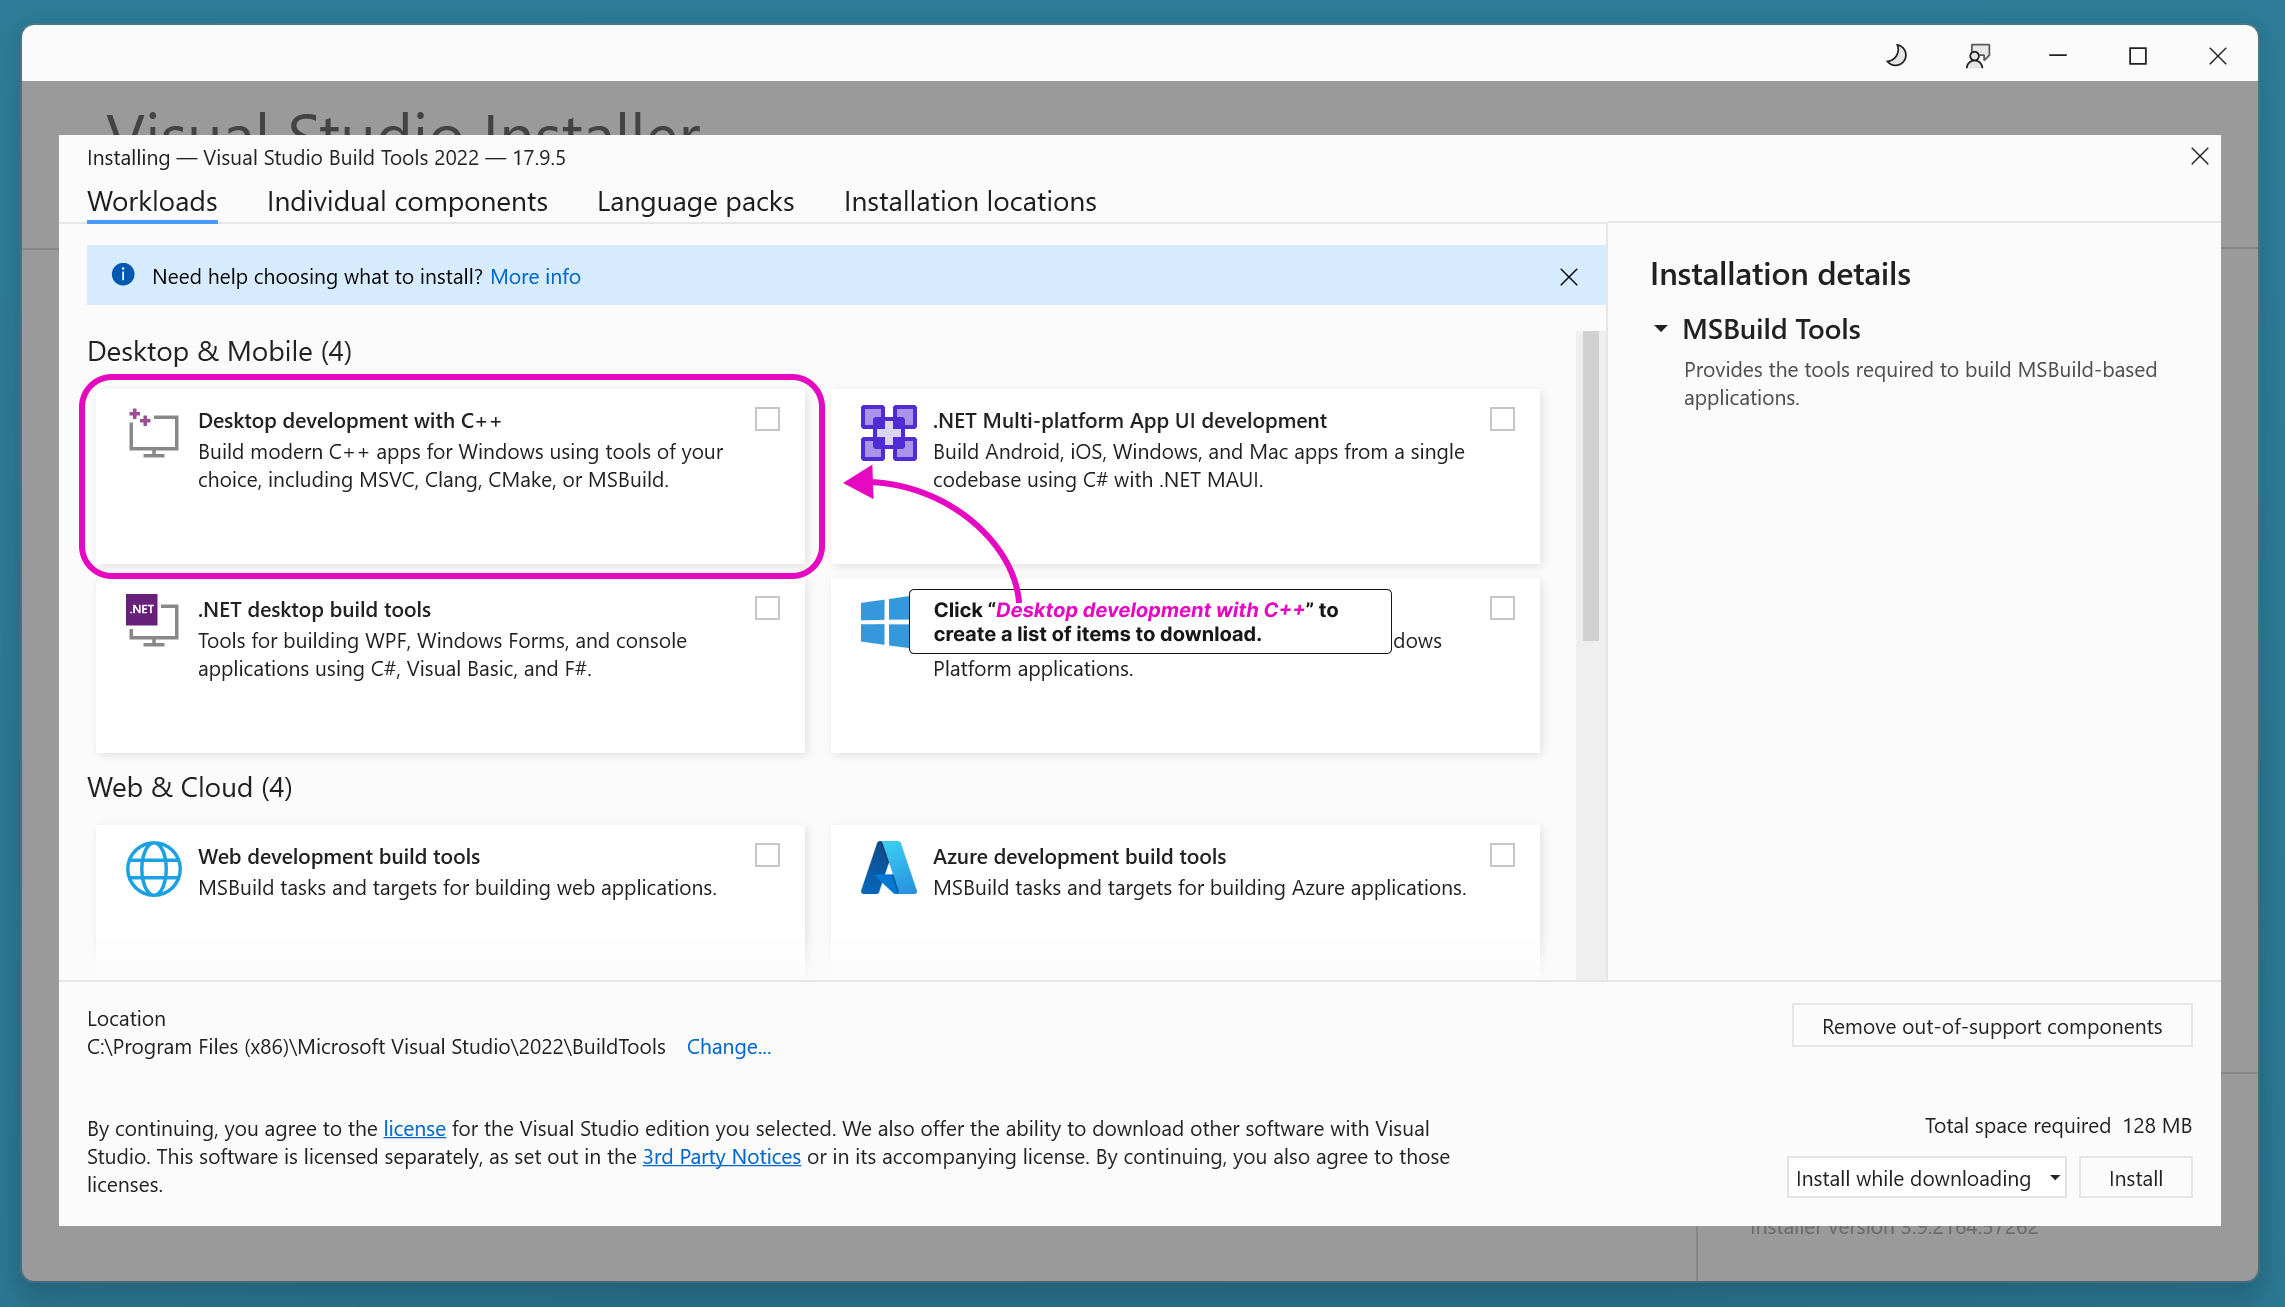The height and width of the screenshot is (1307, 2285).
Task: Collapse the MSBuild Tools details section
Action: click(x=1661, y=329)
